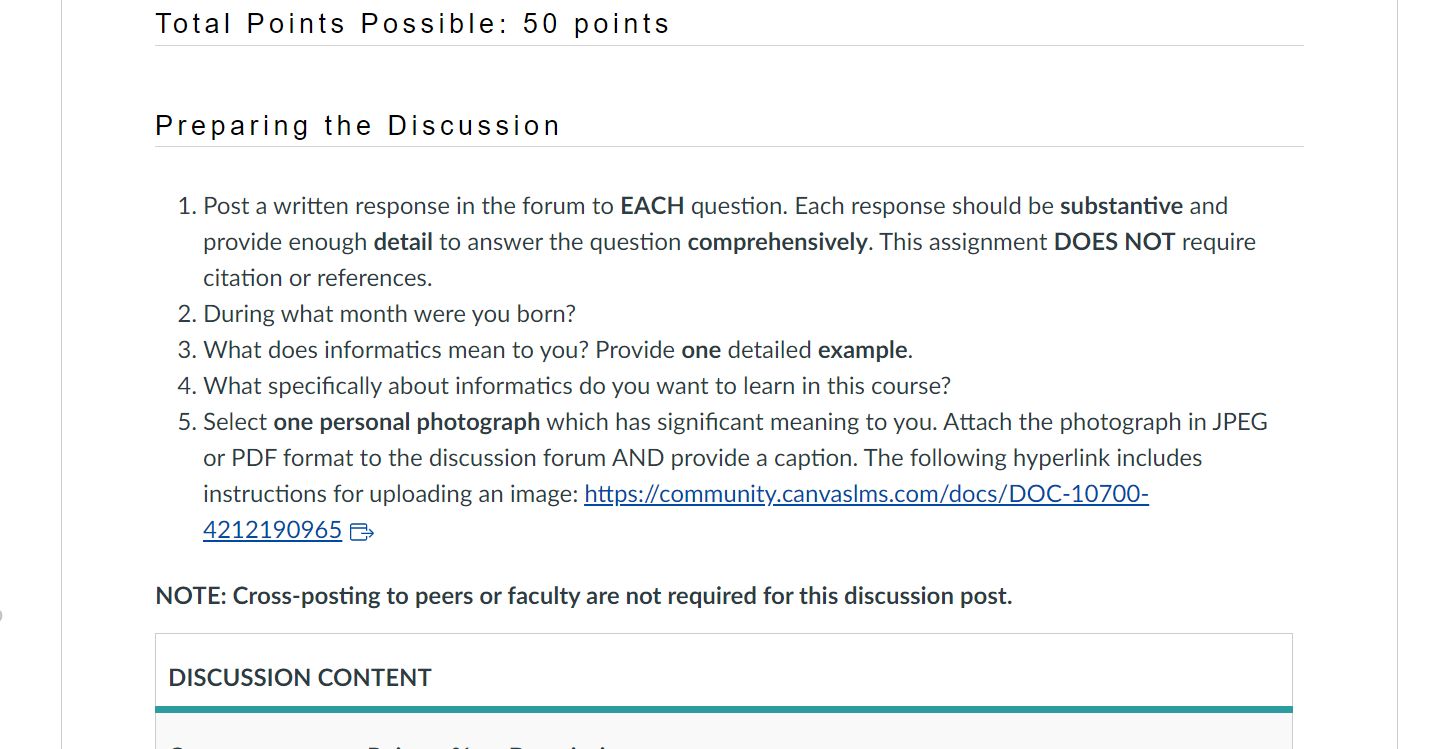Click the teal bar under DISCUSSION CONTENT
Screen dimensions: 1445x749
[x=723, y=709]
